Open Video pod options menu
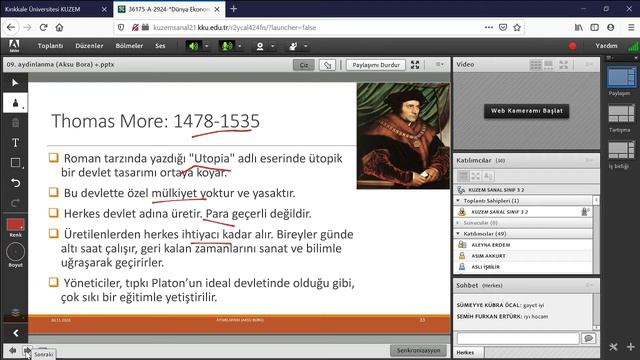This screenshot has height=360, width=640. coord(589,64)
